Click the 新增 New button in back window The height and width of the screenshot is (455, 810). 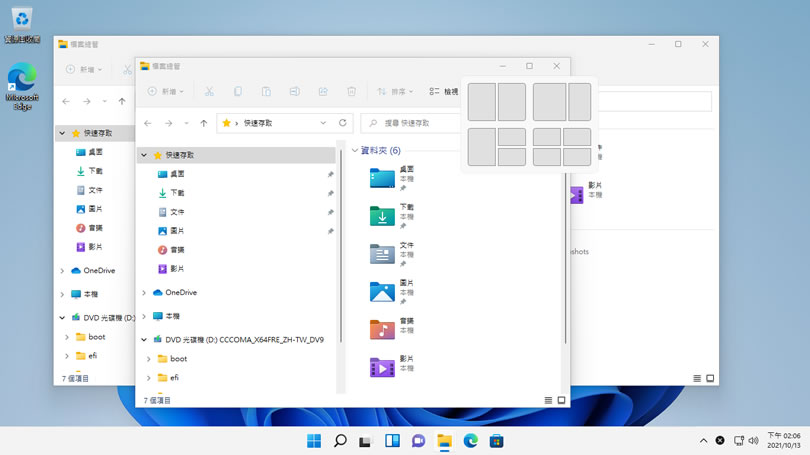(84, 69)
